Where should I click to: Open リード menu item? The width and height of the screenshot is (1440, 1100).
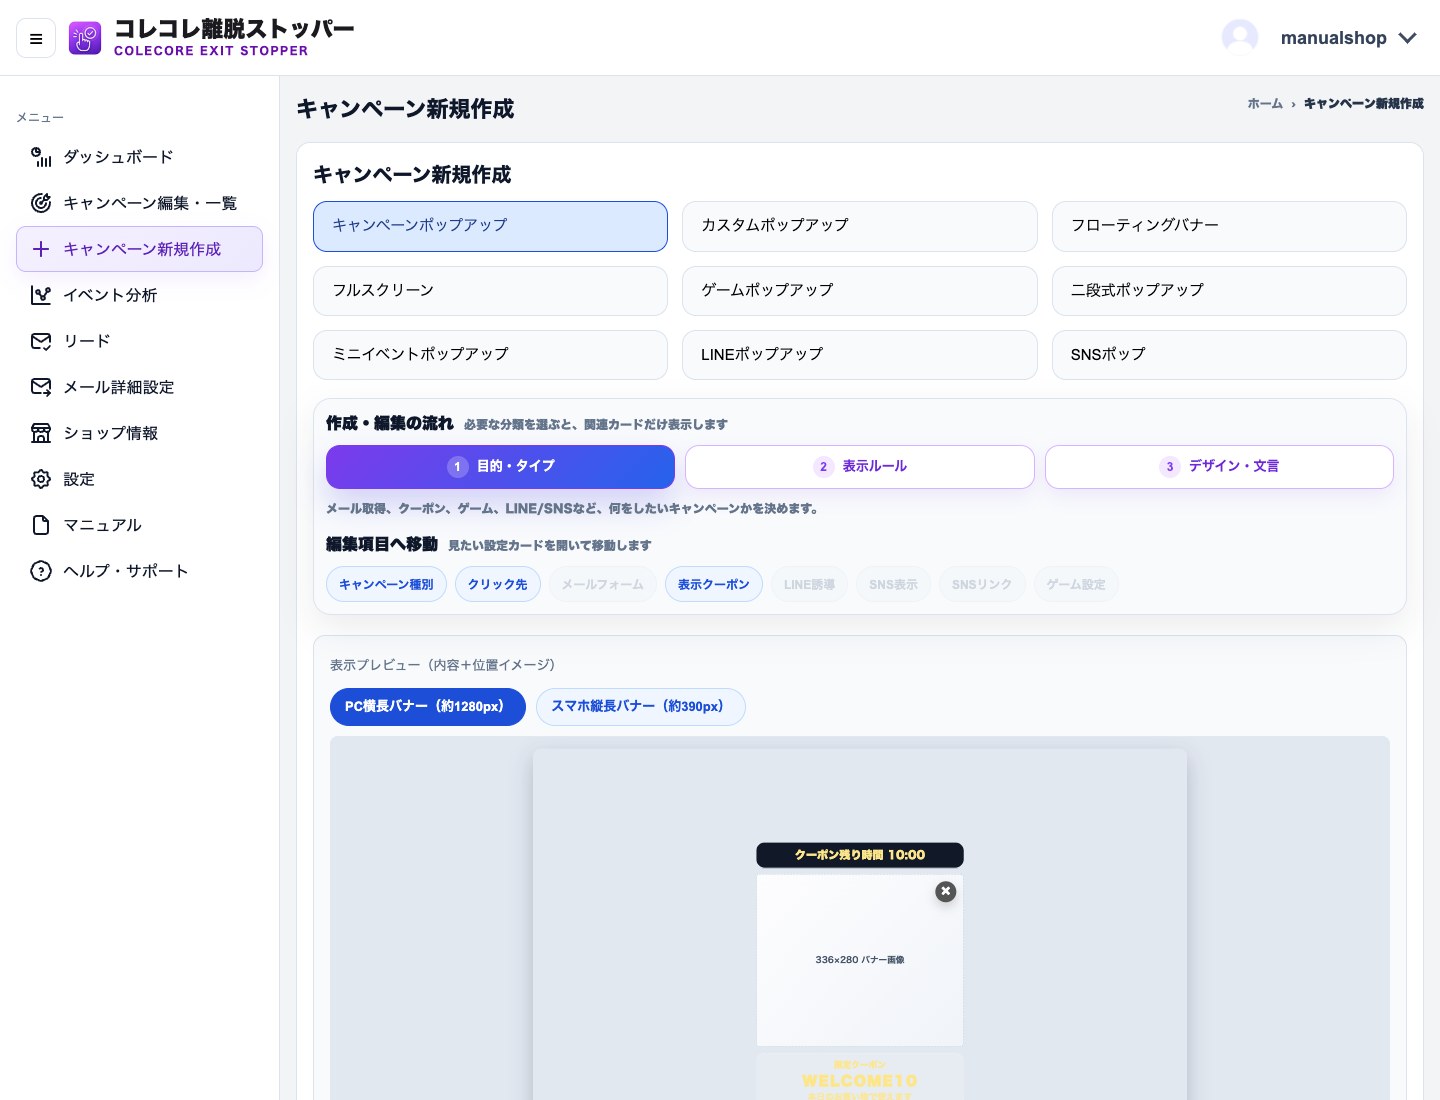(139, 341)
